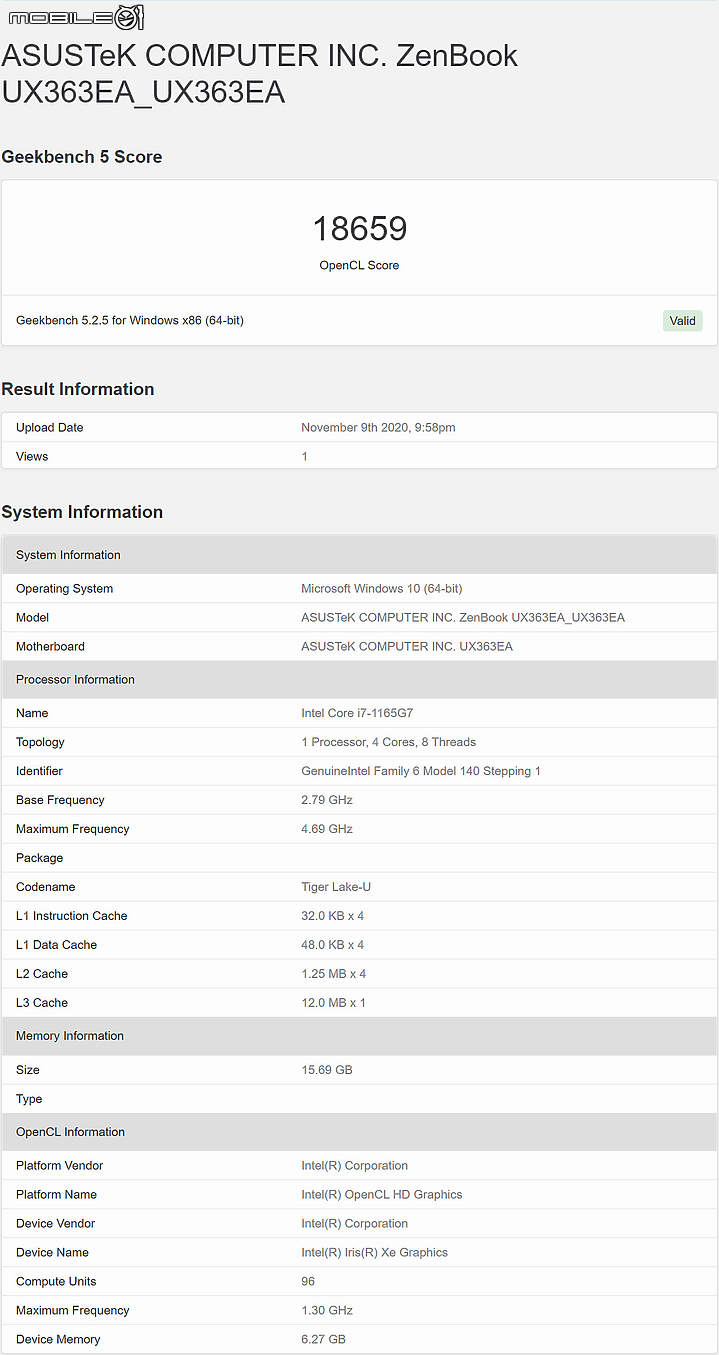Screen dimensions: 719x1355
Task: Click the green Valid badge
Action: click(x=682, y=321)
